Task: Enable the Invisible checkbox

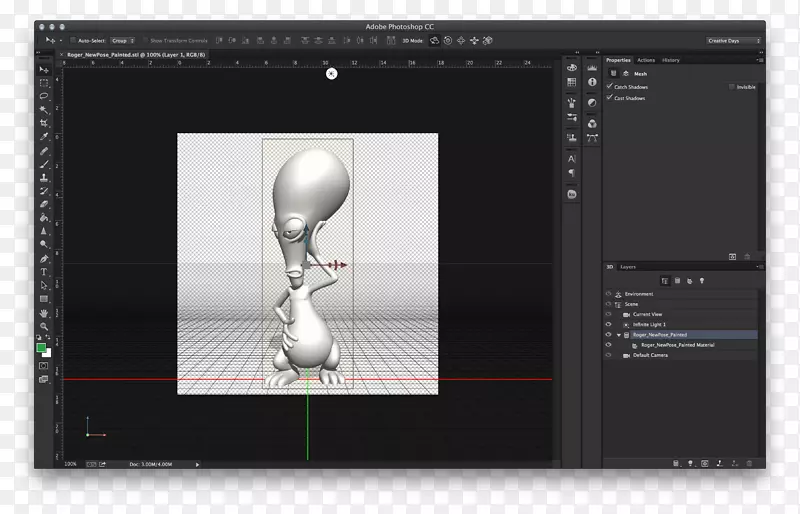Action: [732, 87]
